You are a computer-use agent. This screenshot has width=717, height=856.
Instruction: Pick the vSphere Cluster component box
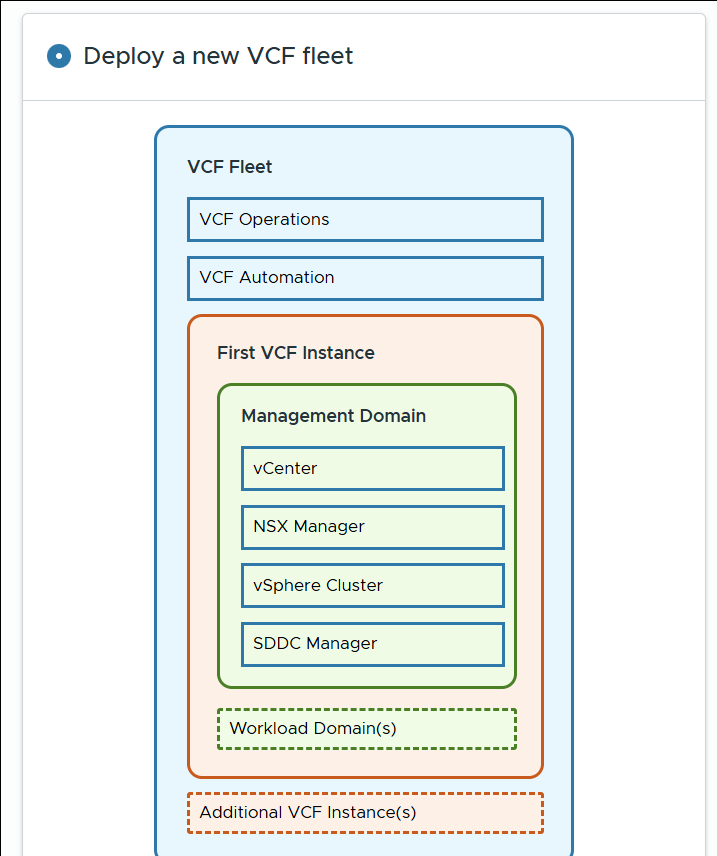372,585
